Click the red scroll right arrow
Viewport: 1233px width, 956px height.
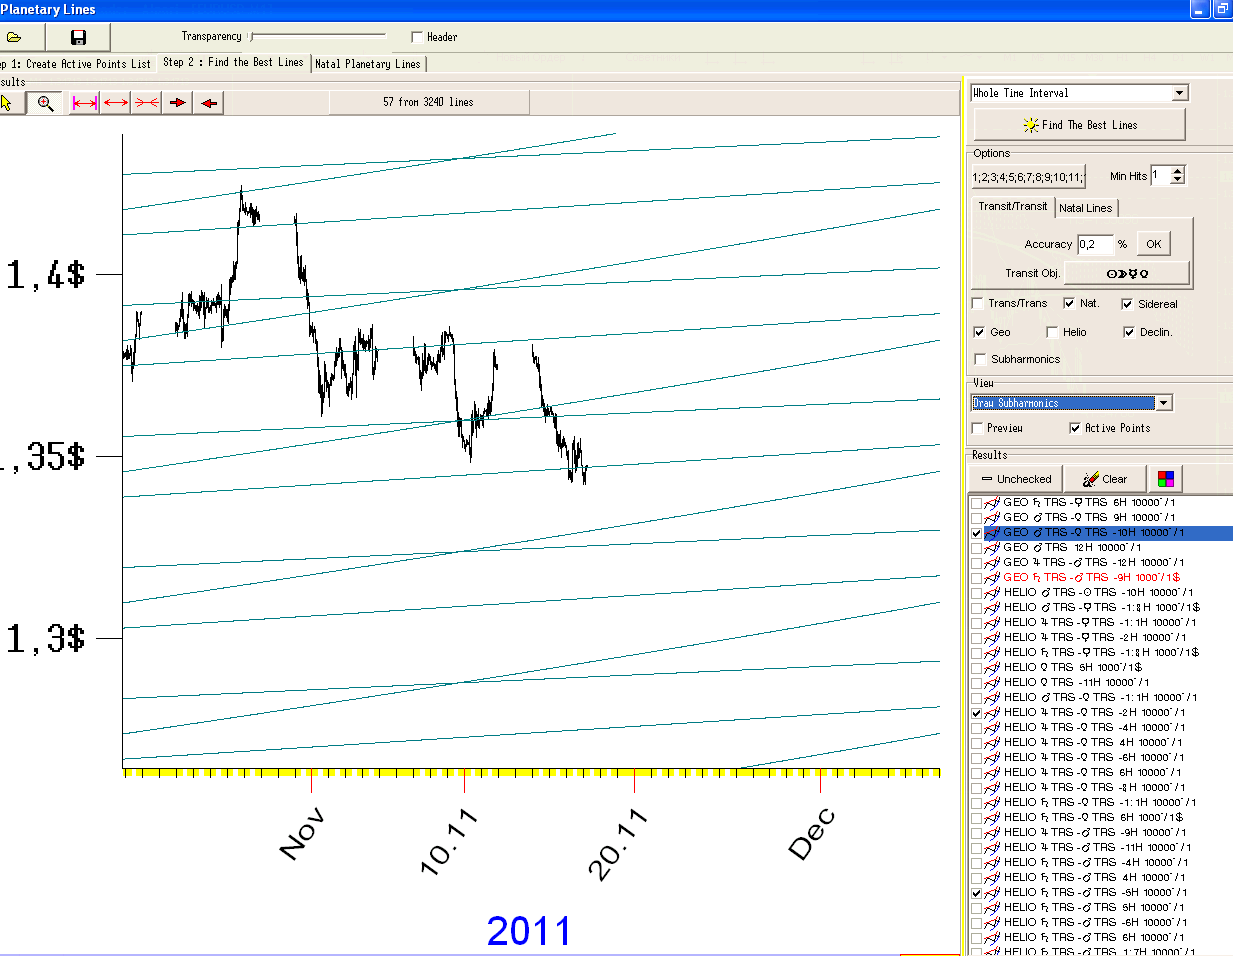point(178,102)
